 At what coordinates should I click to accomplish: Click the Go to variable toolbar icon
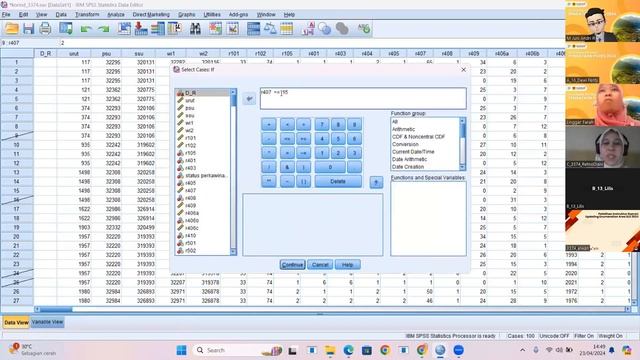point(141,29)
